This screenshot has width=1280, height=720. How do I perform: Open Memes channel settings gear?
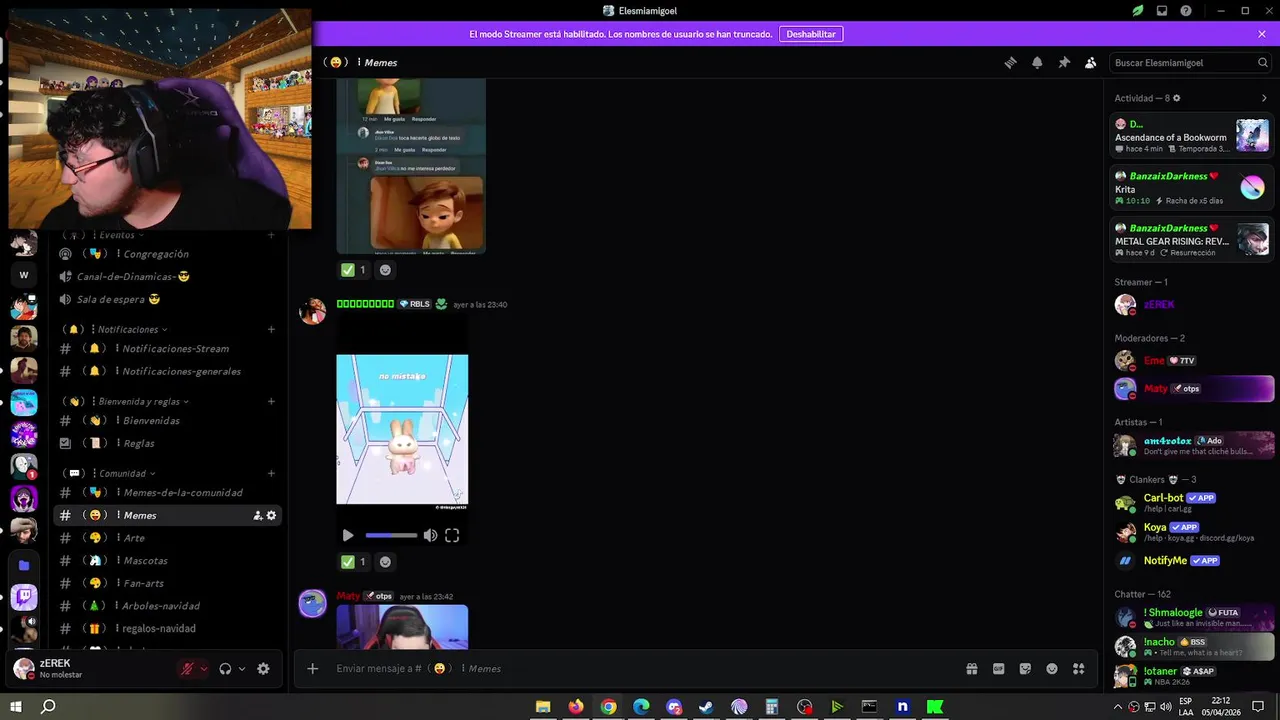pyautogui.click(x=271, y=515)
